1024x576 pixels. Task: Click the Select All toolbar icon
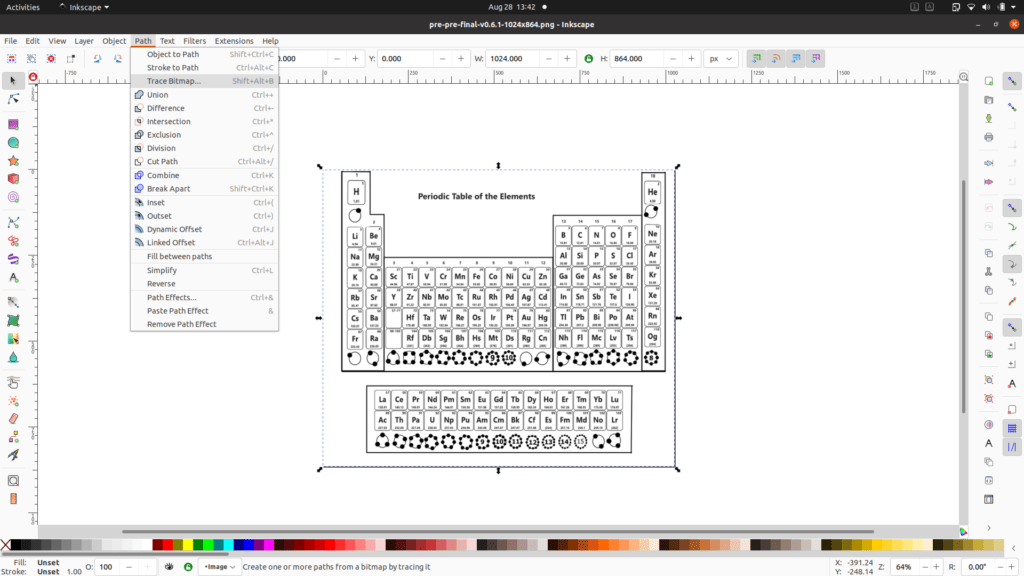click(12, 58)
